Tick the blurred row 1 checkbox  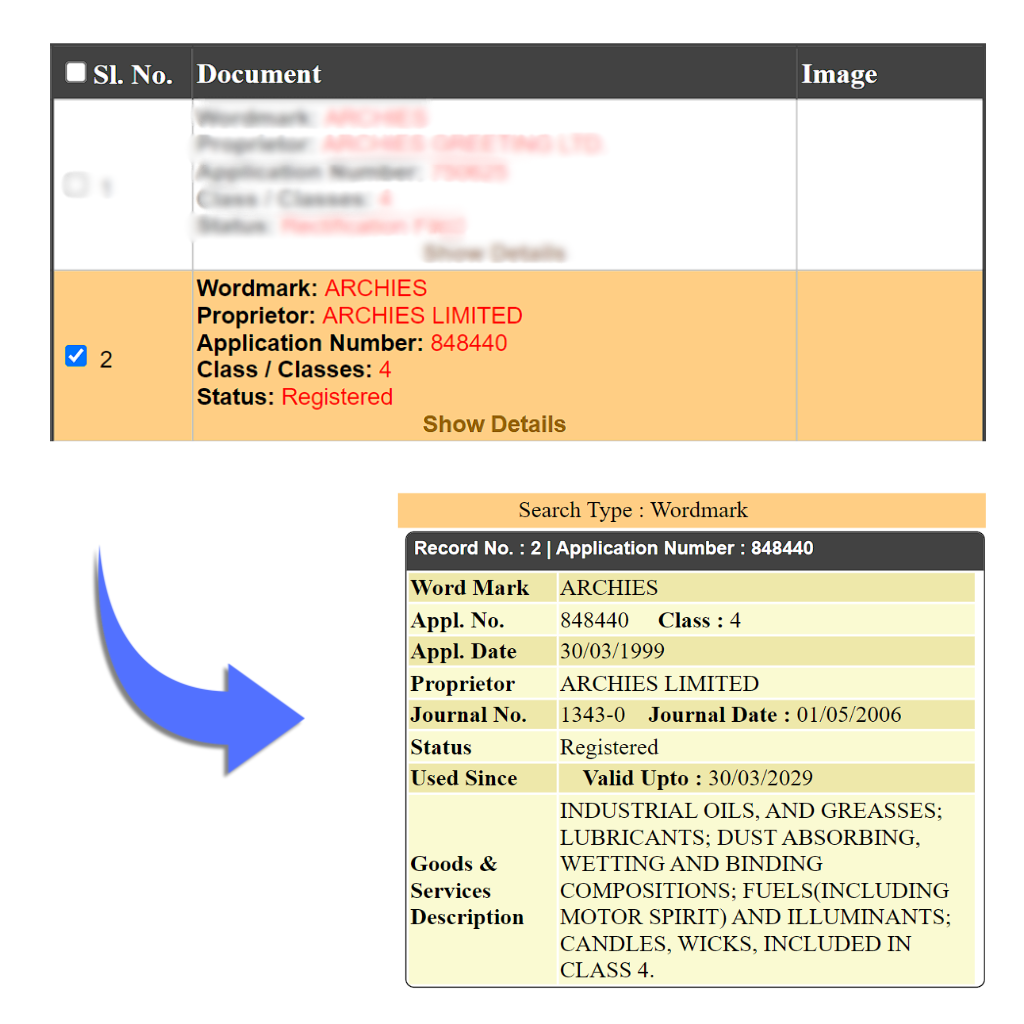tap(75, 185)
